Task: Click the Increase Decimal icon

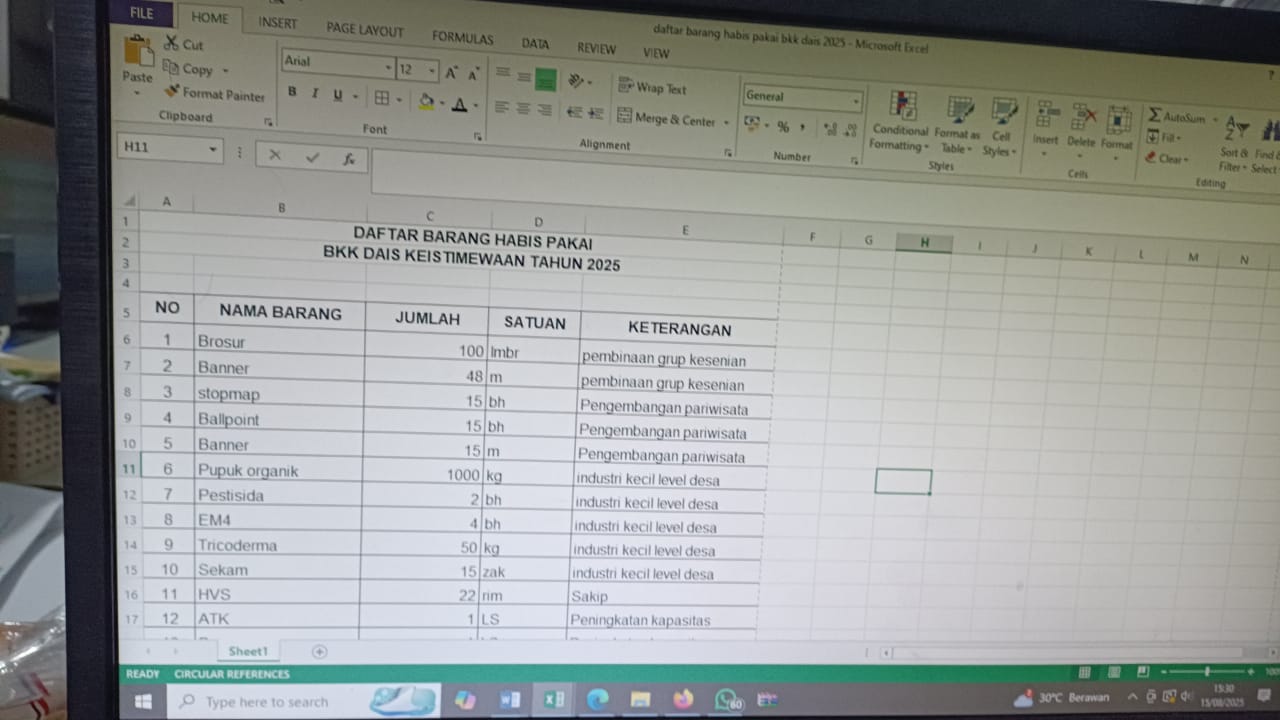Action: [x=830, y=129]
